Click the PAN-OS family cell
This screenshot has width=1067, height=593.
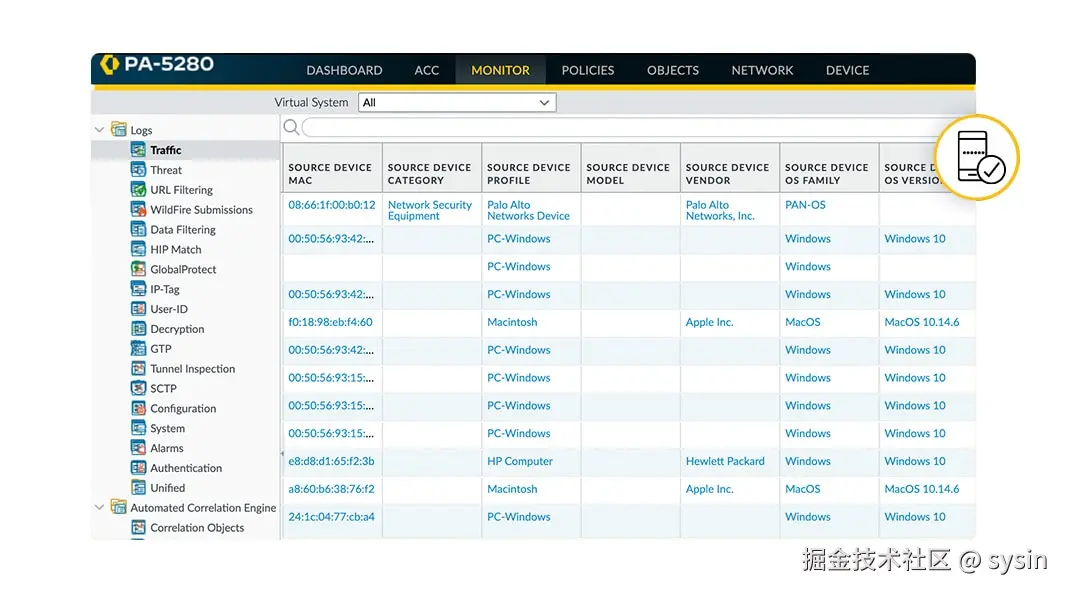pos(805,205)
